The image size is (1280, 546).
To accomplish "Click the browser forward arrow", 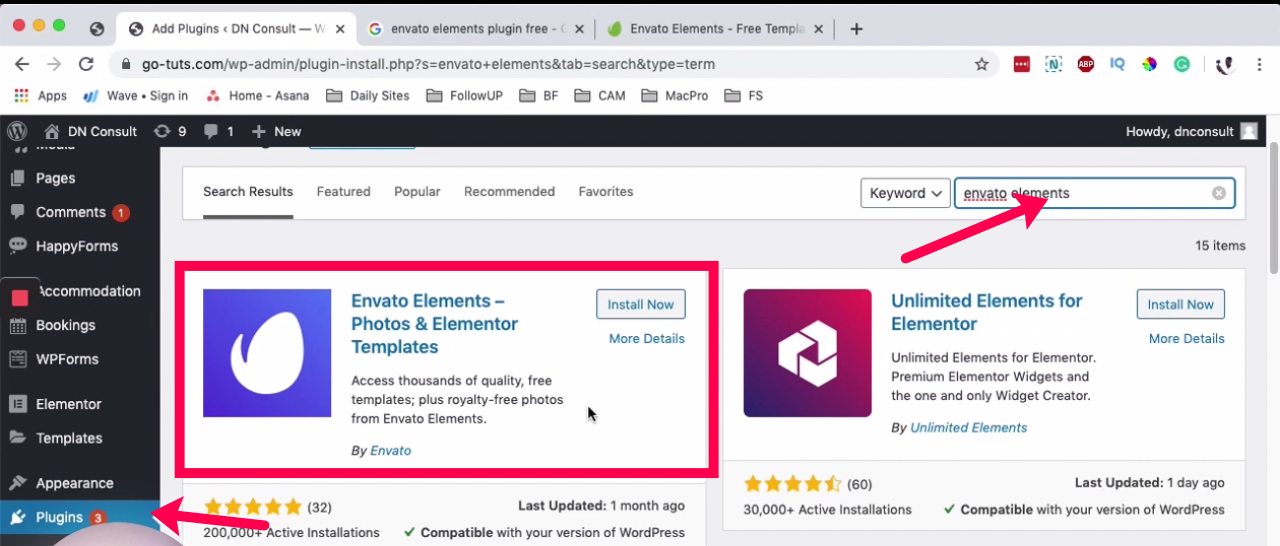I will [54, 64].
